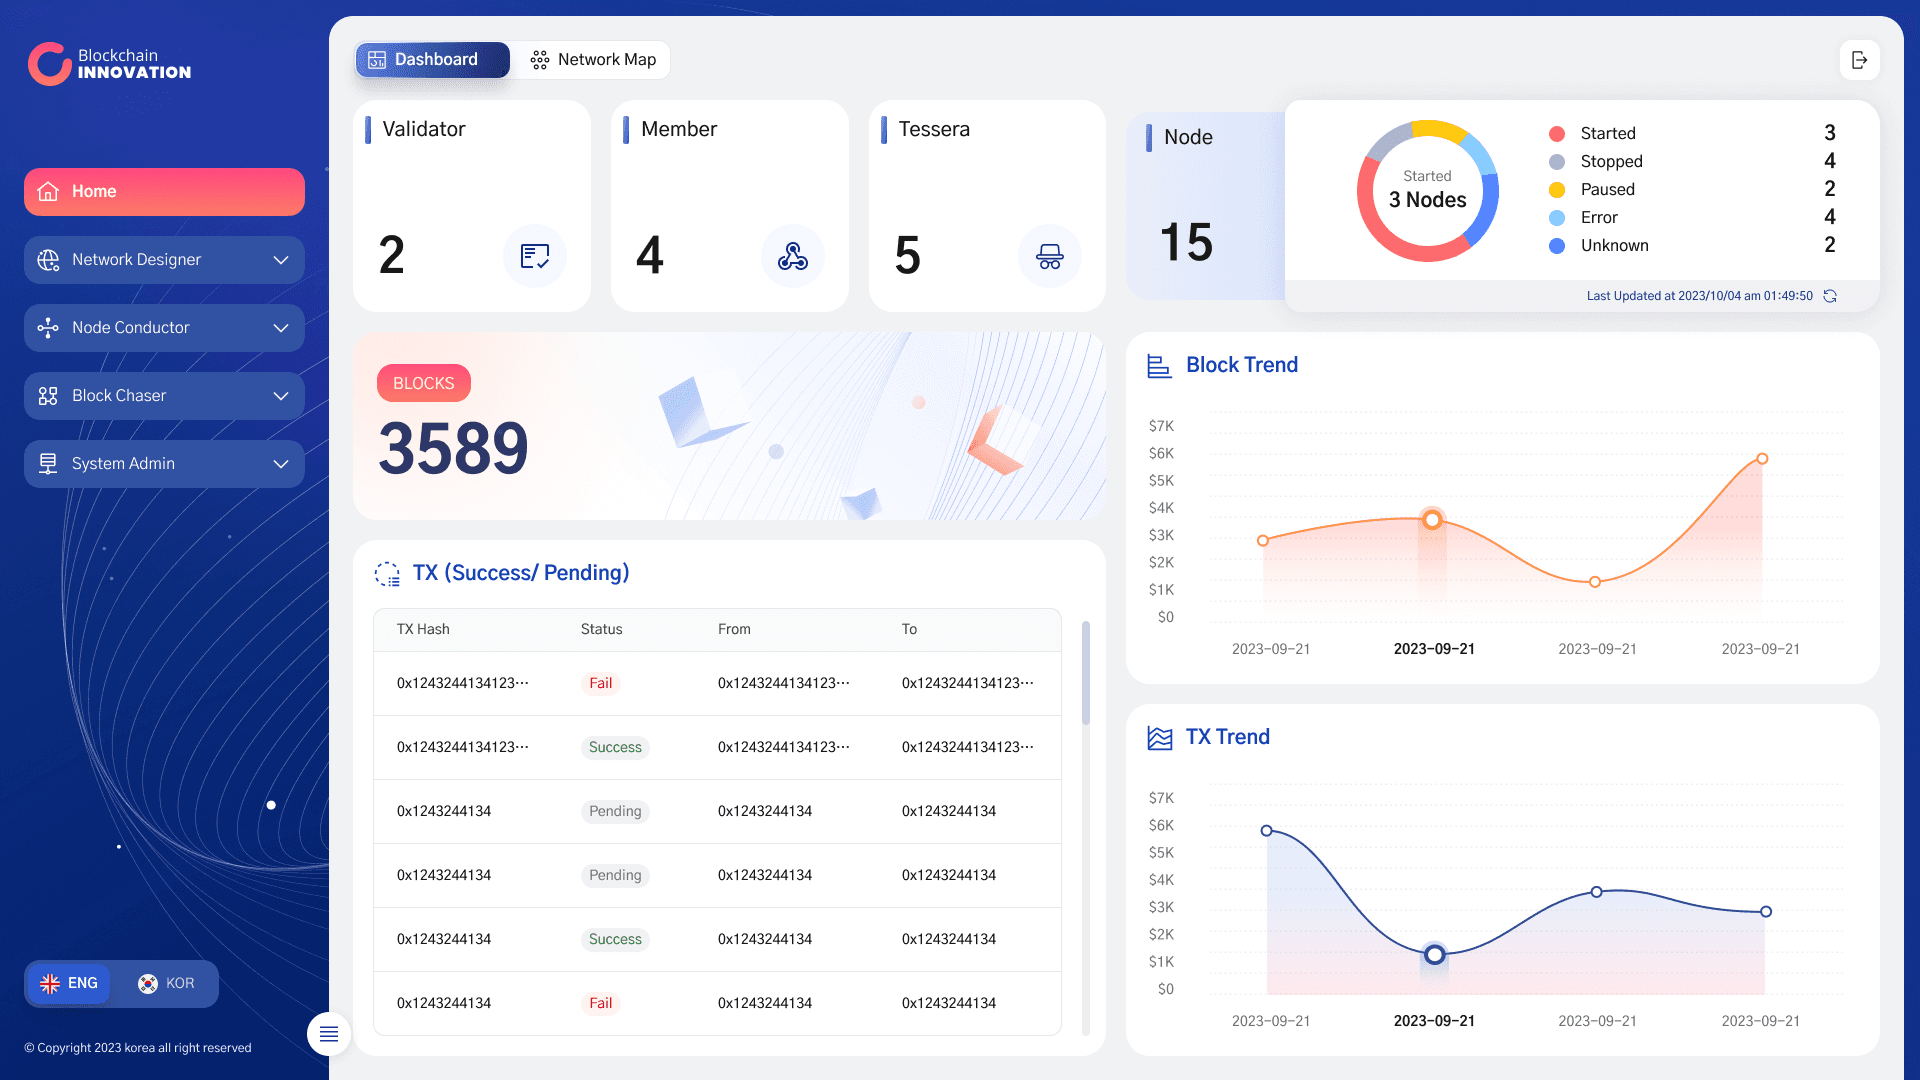Click the BLOCKS badge label

(424, 383)
